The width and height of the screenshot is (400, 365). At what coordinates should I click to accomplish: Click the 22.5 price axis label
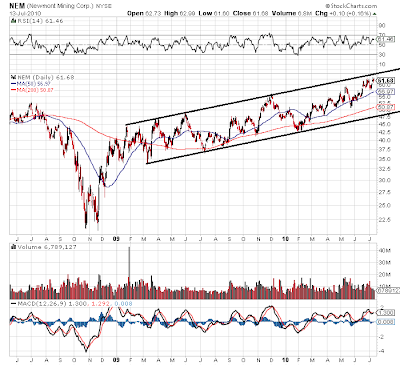(384, 220)
